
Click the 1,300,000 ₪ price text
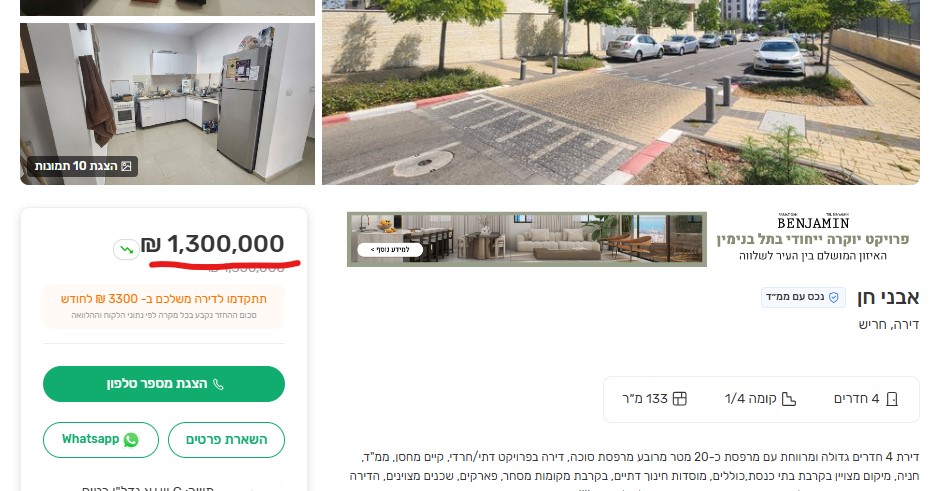click(213, 244)
